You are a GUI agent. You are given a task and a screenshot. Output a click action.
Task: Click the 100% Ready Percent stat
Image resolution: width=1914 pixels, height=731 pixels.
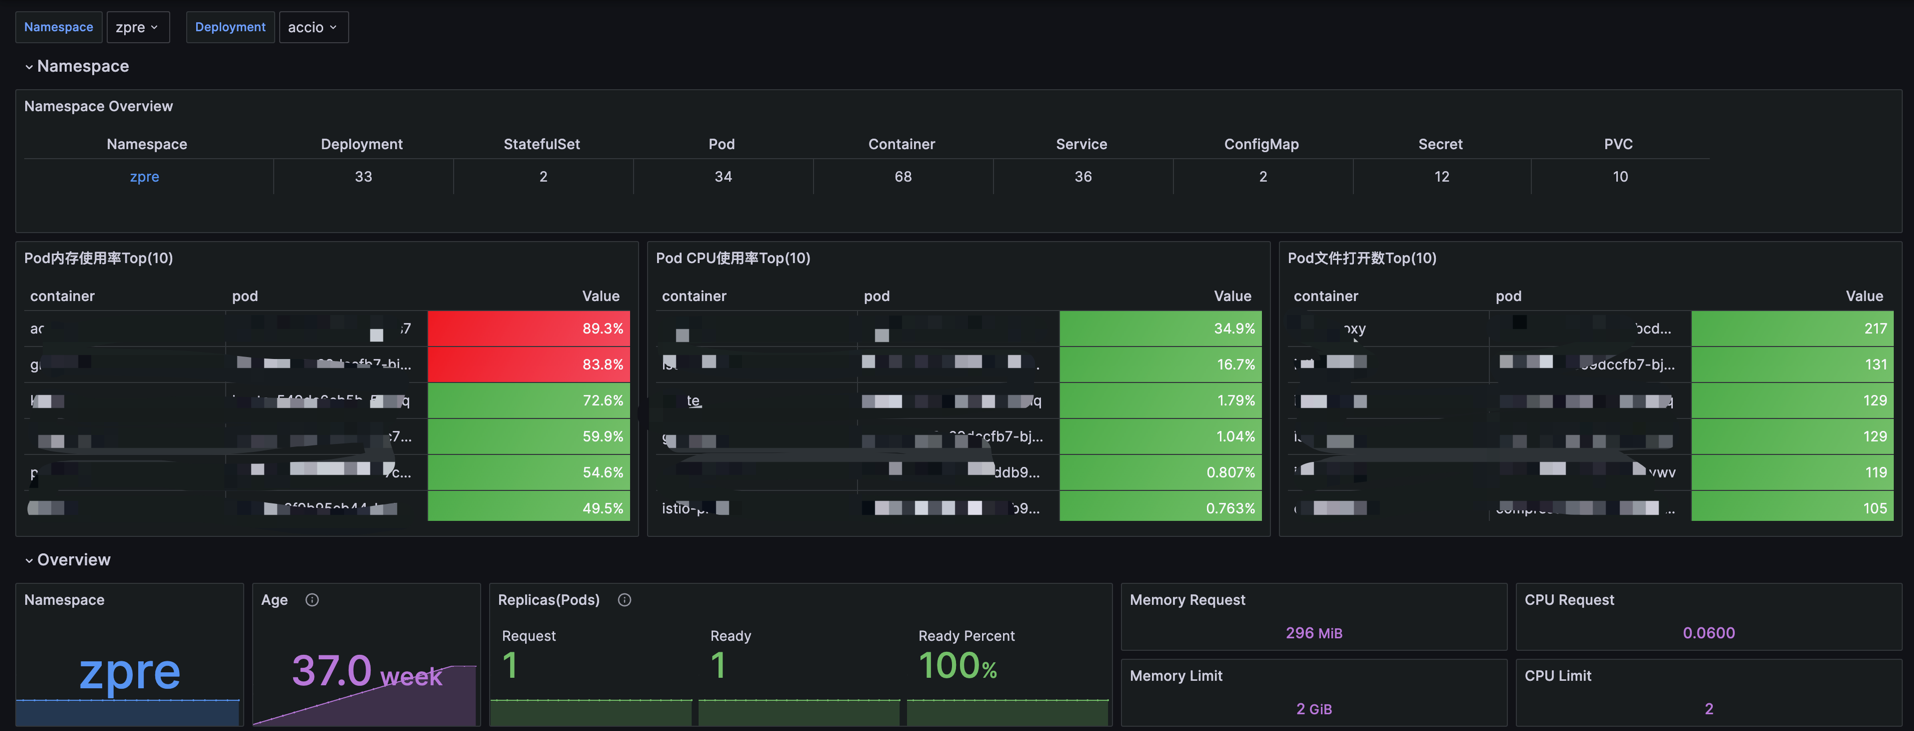[958, 666]
